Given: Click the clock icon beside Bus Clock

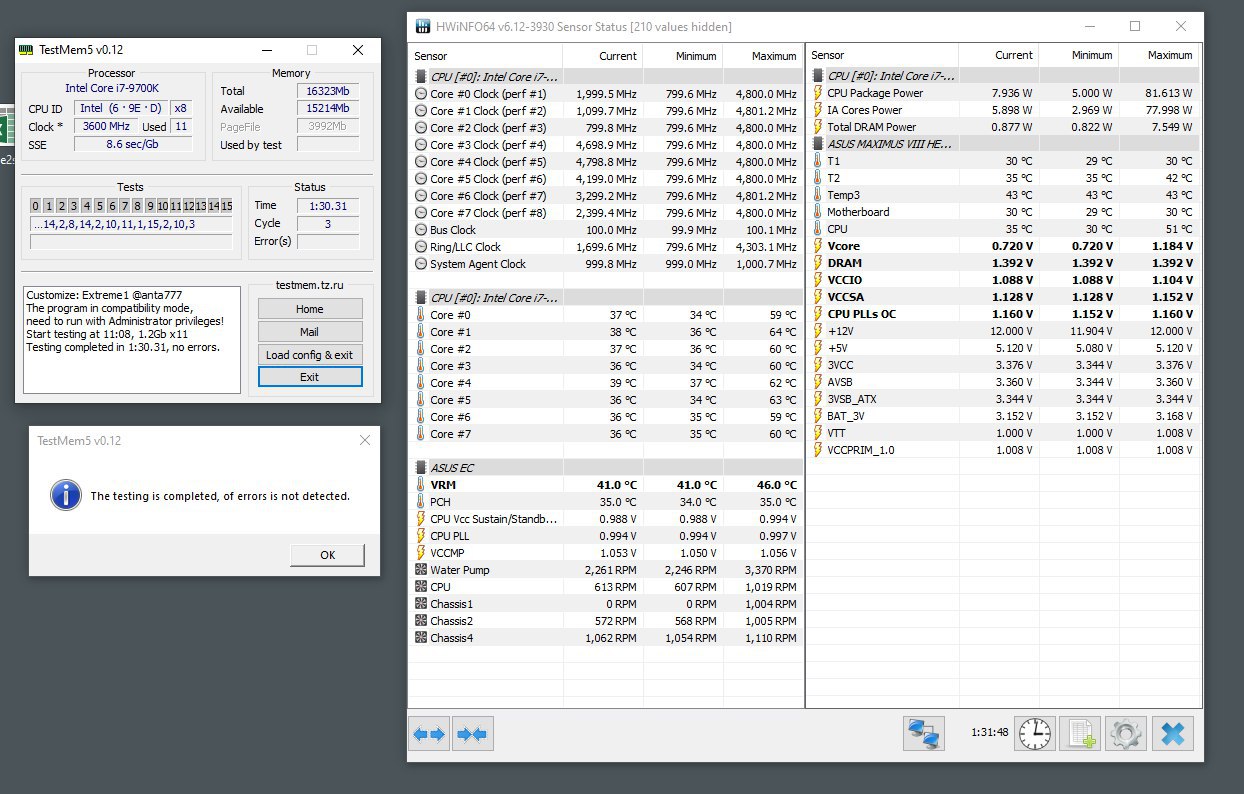Looking at the screenshot, I should coord(421,230).
